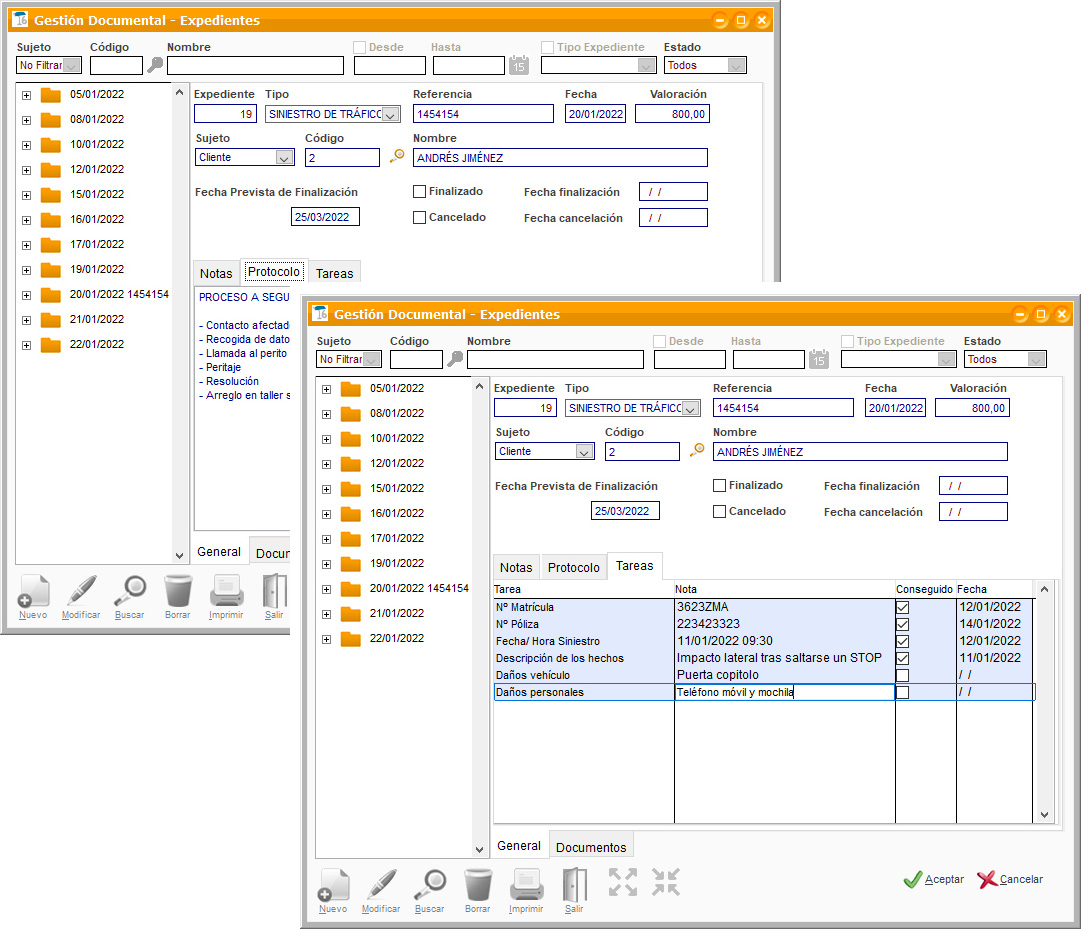Enable Desde date filter checkbox in front window
The width and height of the screenshot is (1081, 929).
[660, 341]
